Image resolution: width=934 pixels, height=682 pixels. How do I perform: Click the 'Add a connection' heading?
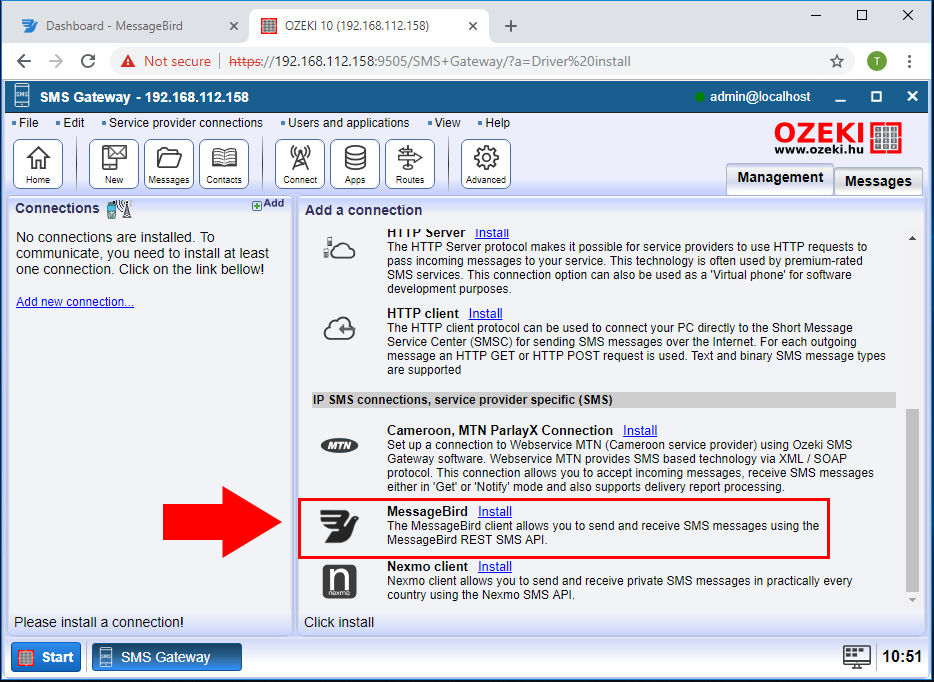[363, 210]
